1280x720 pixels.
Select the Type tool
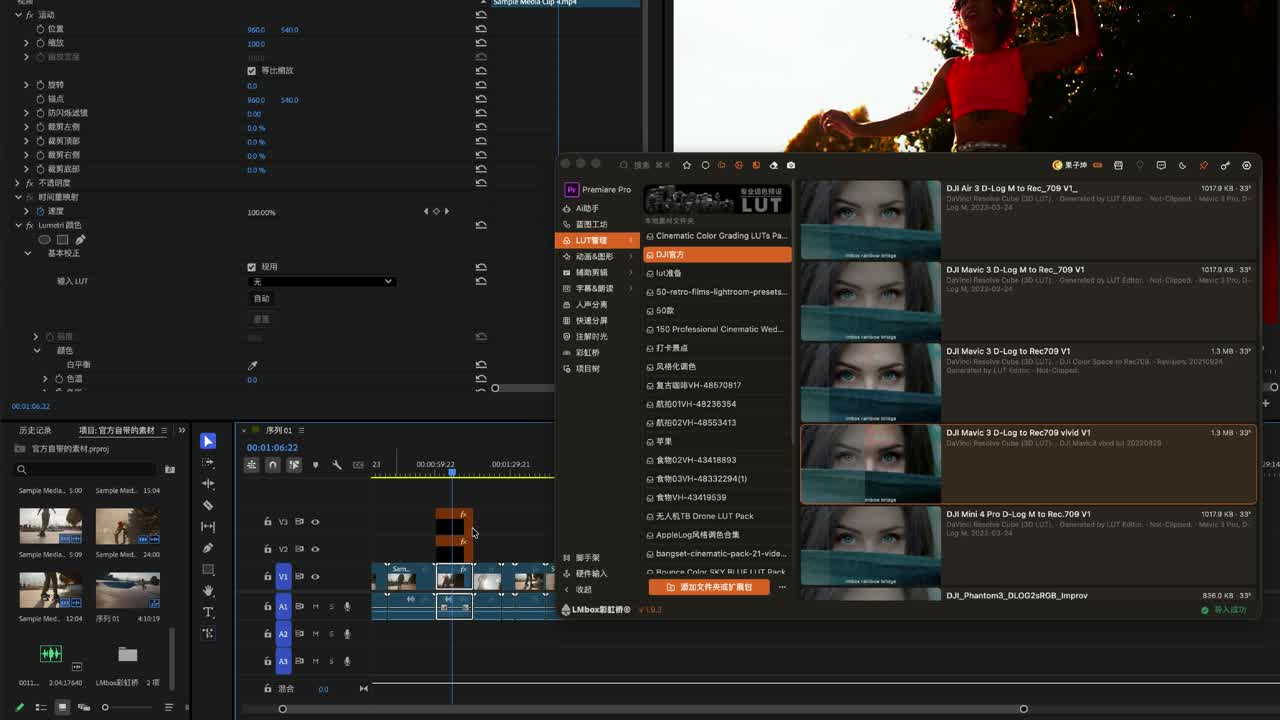208,612
